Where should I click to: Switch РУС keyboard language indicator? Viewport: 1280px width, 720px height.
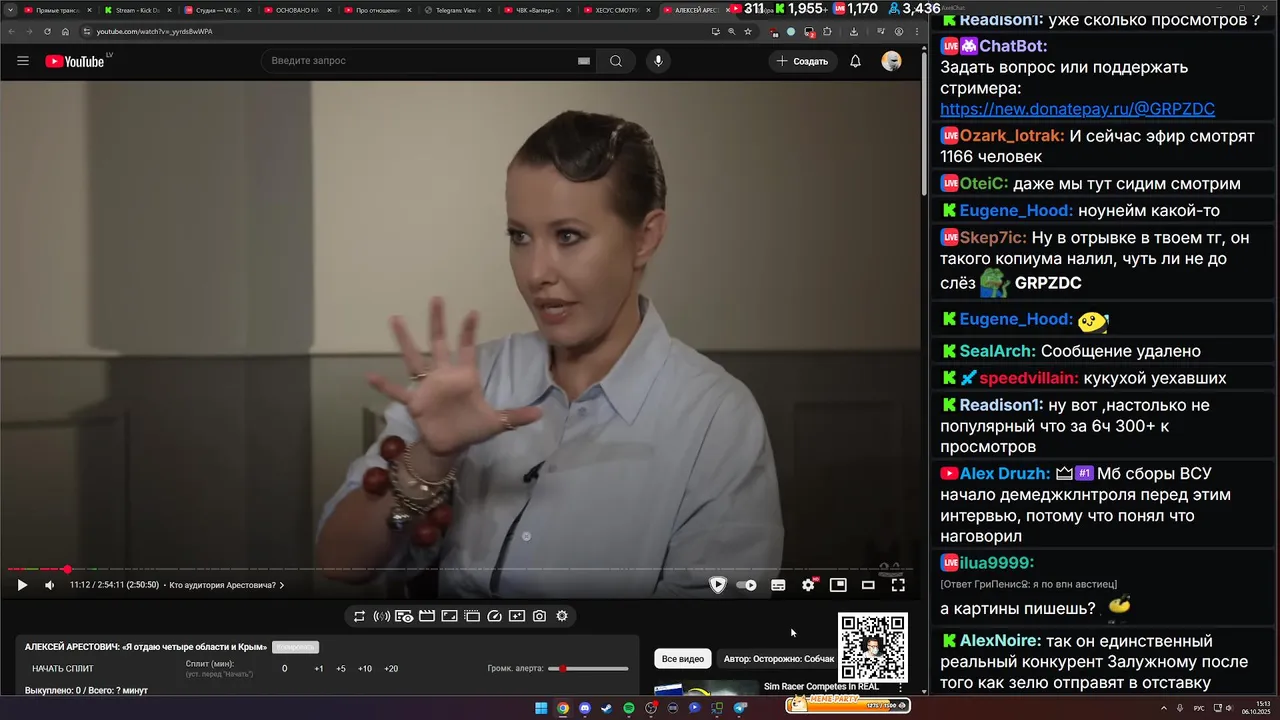(x=1199, y=708)
